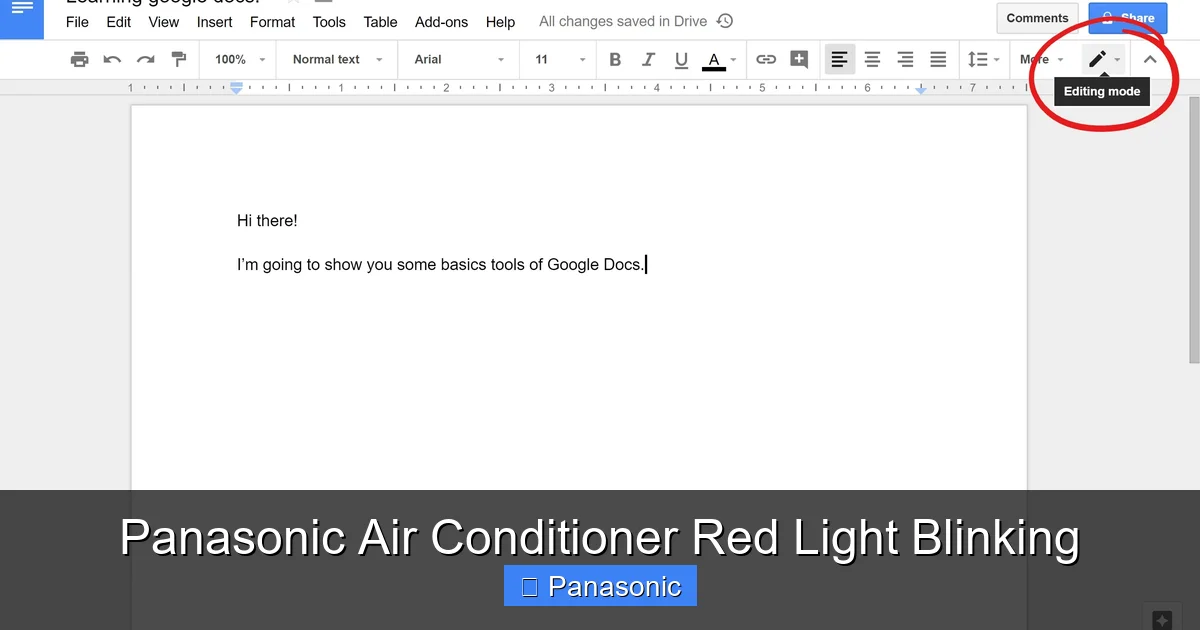Open the Tools menu

coord(329,22)
